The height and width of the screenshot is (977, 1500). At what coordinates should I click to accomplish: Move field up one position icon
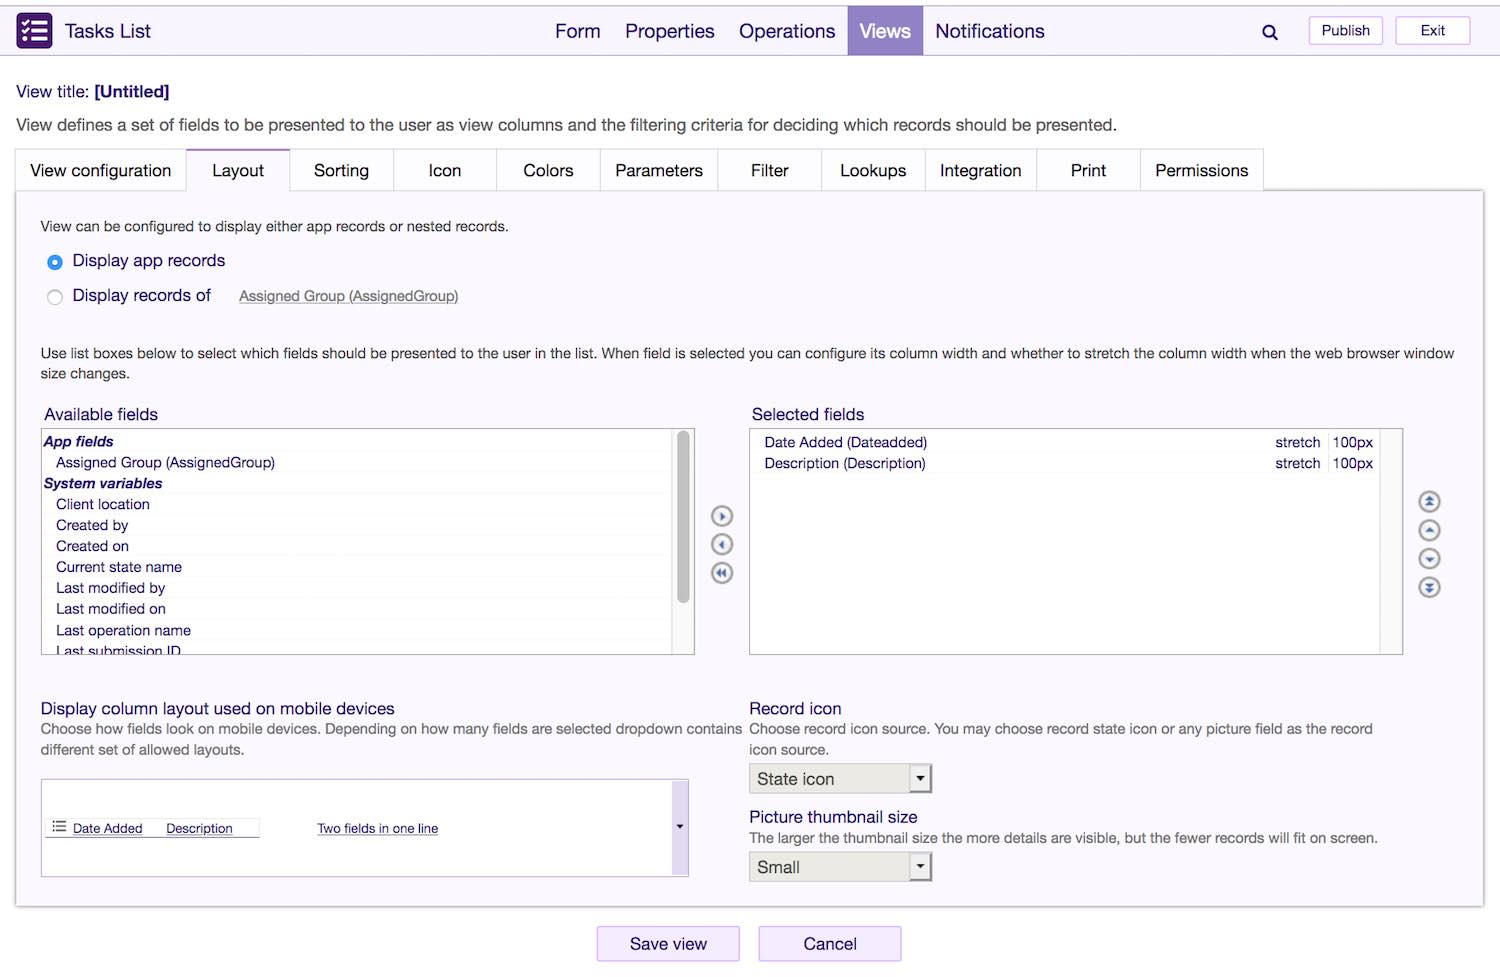pyautogui.click(x=1430, y=530)
